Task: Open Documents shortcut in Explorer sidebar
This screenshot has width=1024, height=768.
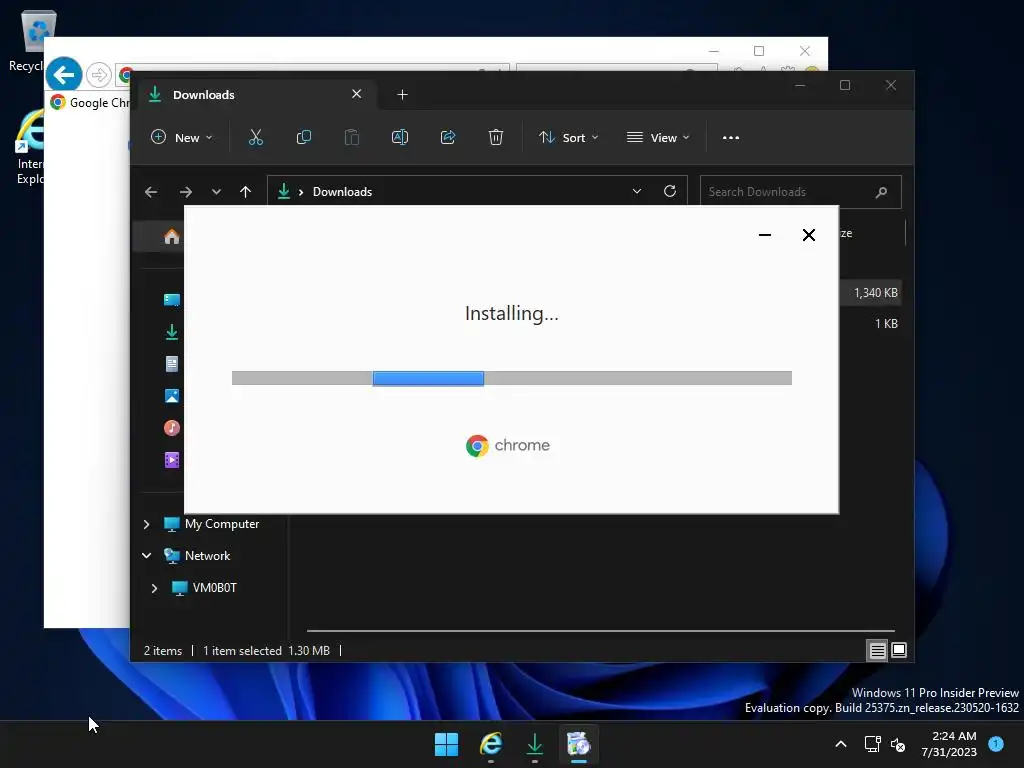Action: click(x=172, y=364)
